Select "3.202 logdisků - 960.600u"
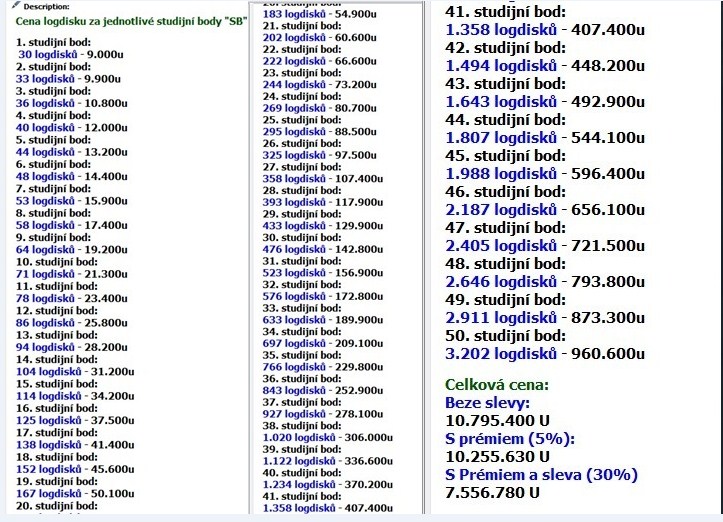 545,353
